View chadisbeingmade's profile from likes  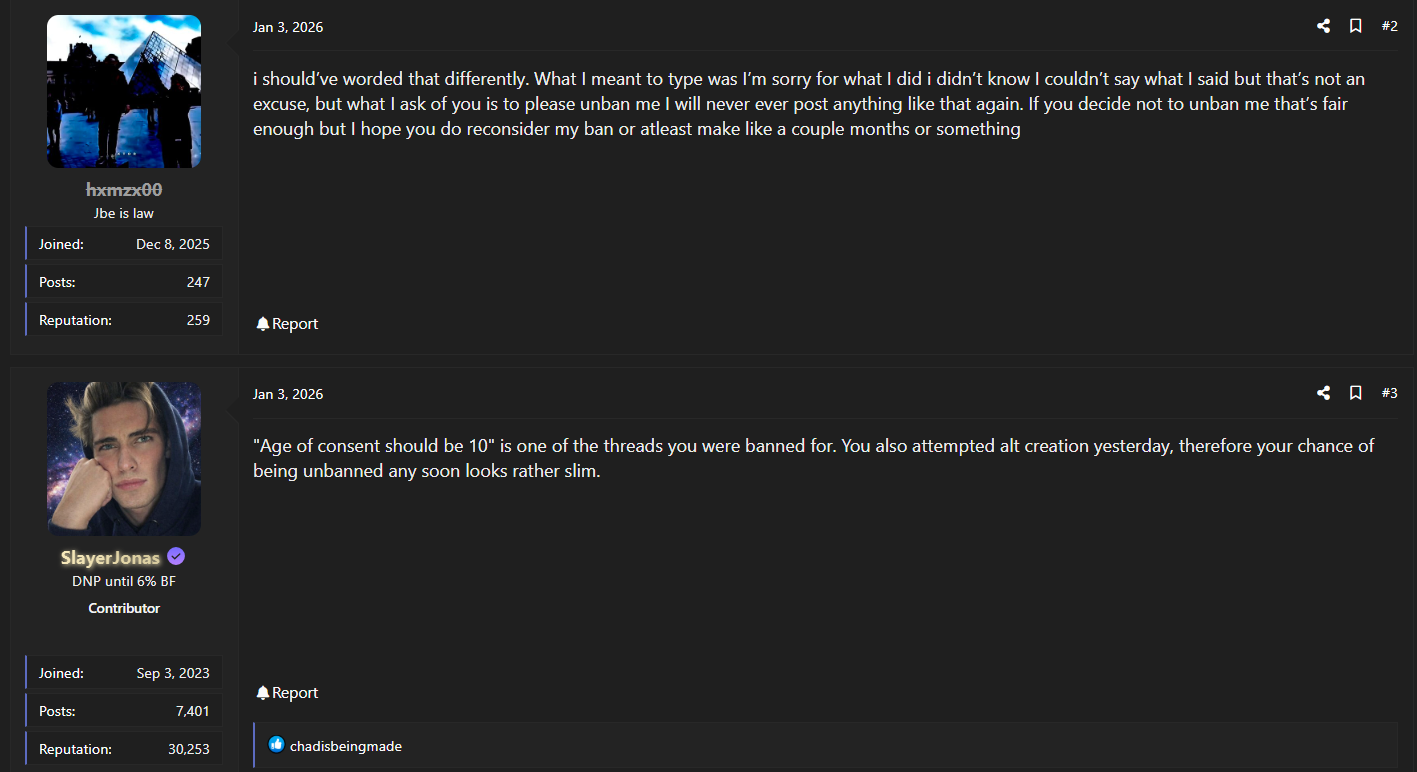pos(346,746)
